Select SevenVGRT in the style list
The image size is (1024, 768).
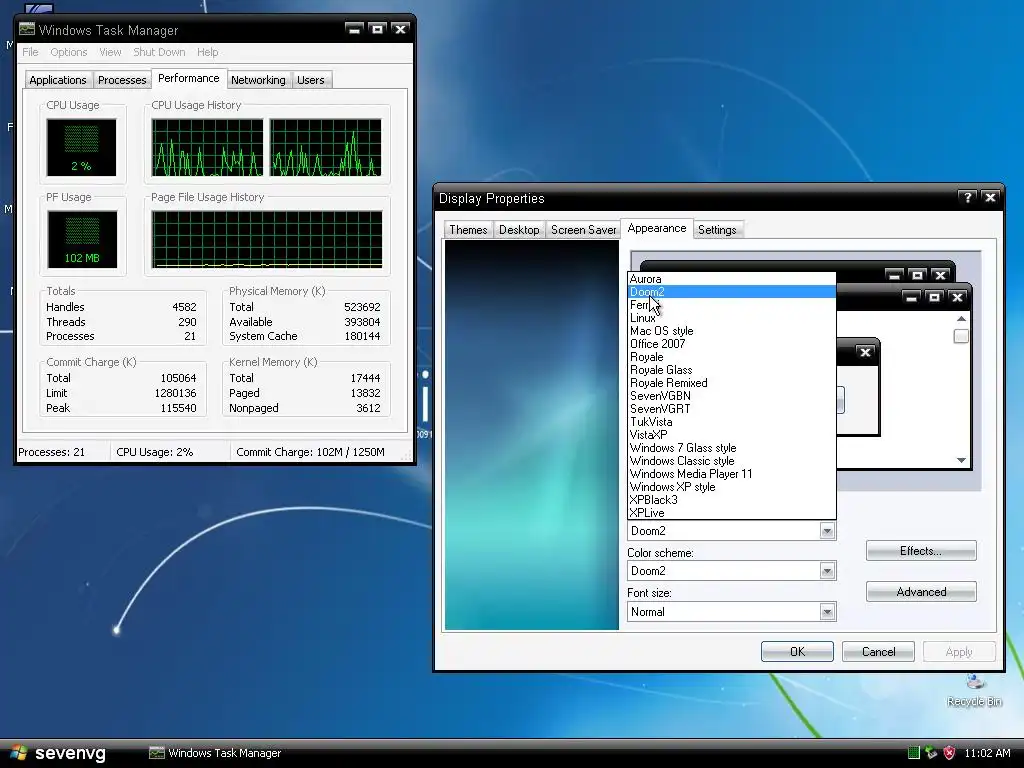(x=731, y=409)
